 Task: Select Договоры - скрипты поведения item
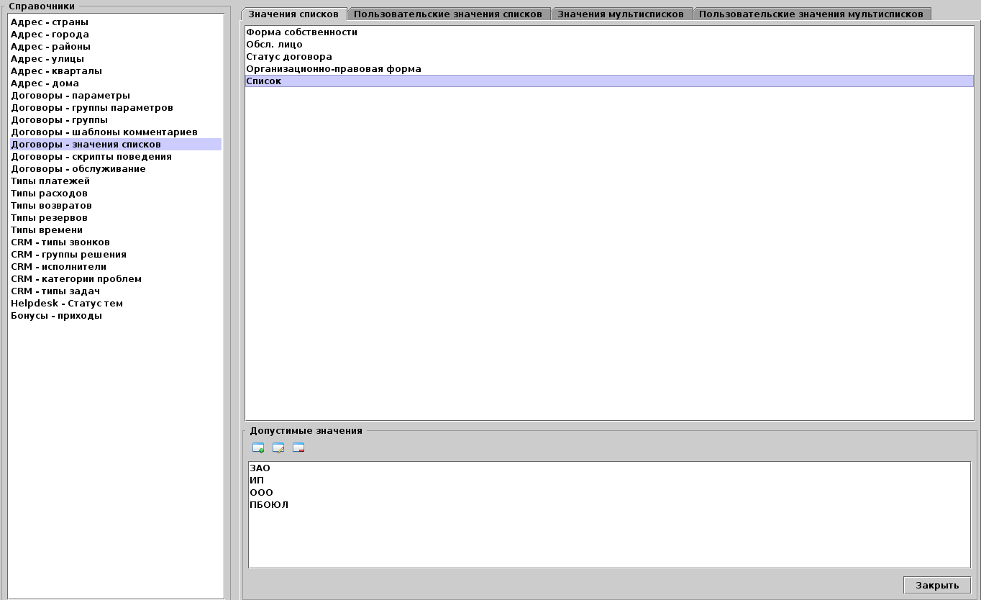[91, 157]
